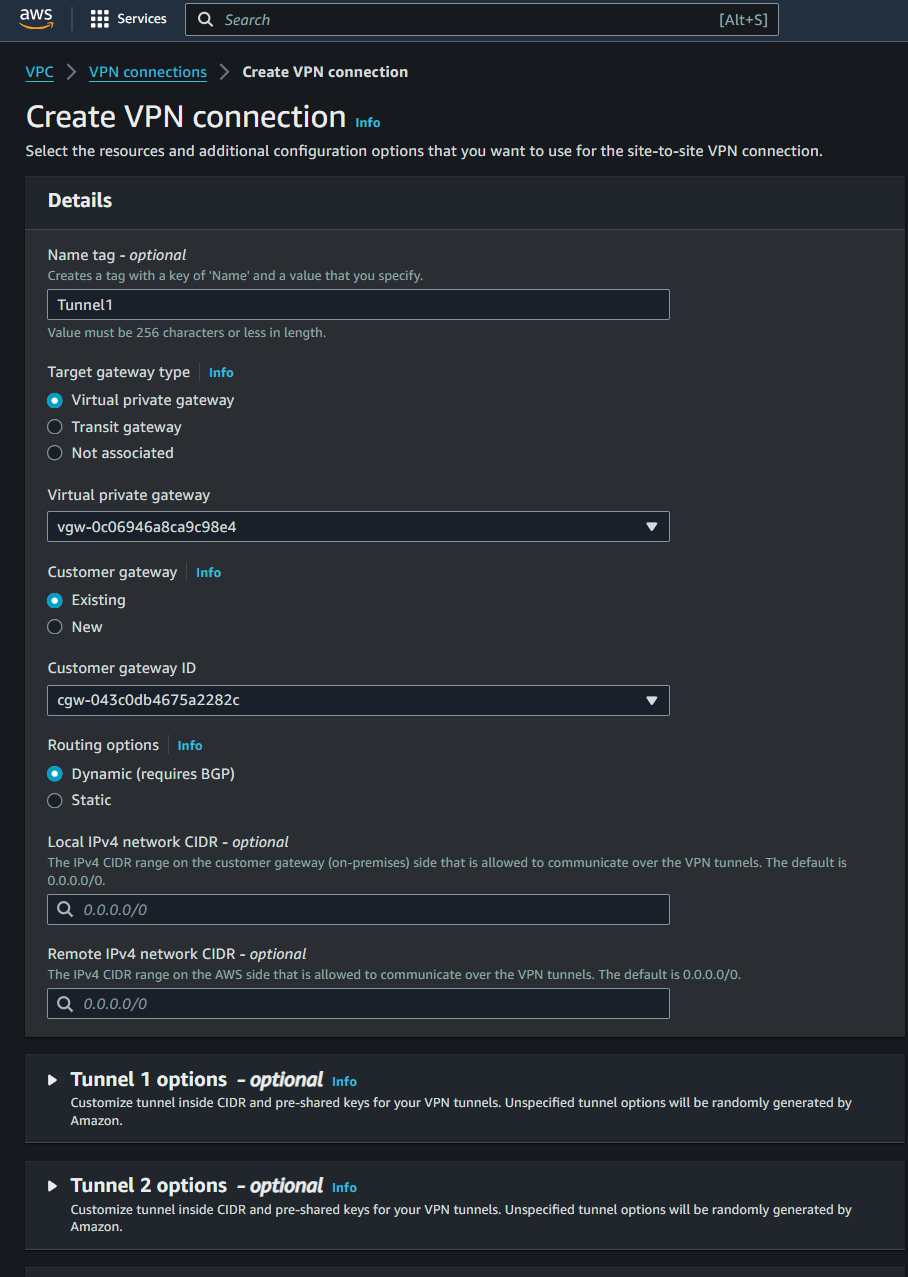The height and width of the screenshot is (1277, 908).
Task: Click the magnifier inside Remote IPv4 CIDR field
Action: click(66, 1002)
